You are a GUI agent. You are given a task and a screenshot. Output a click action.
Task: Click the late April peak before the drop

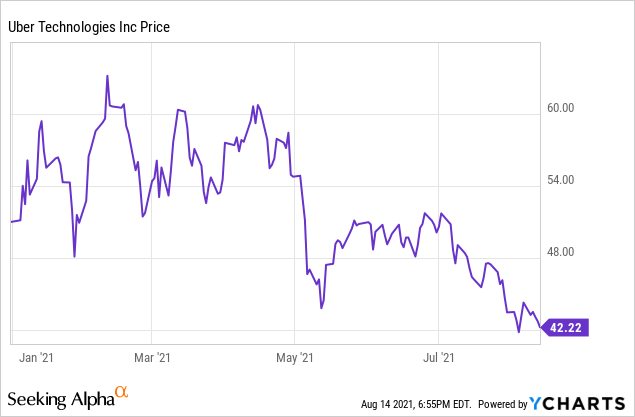point(288,132)
